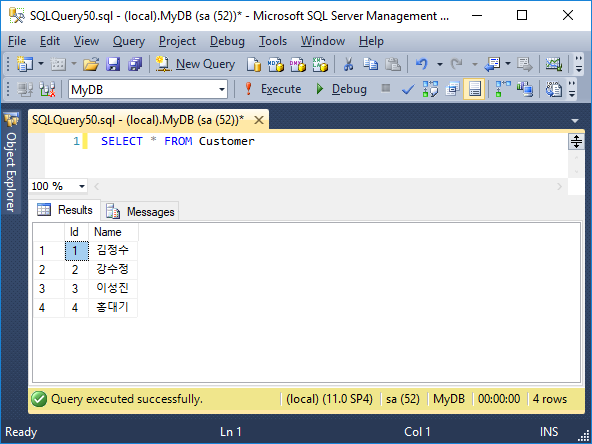592x444 pixels.
Task: Click the Open File folder icon
Action: tap(91, 64)
